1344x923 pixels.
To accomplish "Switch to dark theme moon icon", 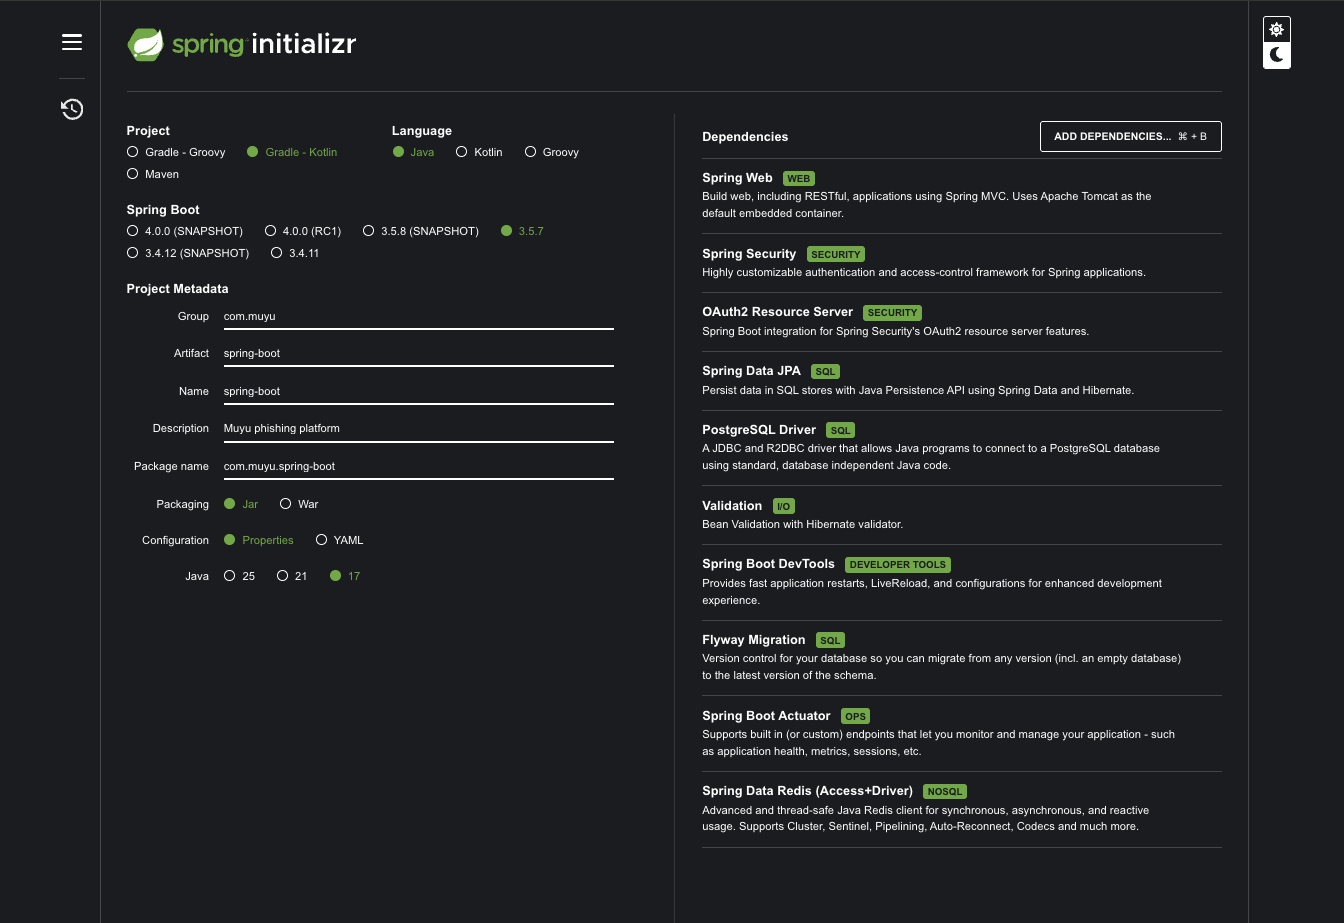I will [x=1277, y=56].
